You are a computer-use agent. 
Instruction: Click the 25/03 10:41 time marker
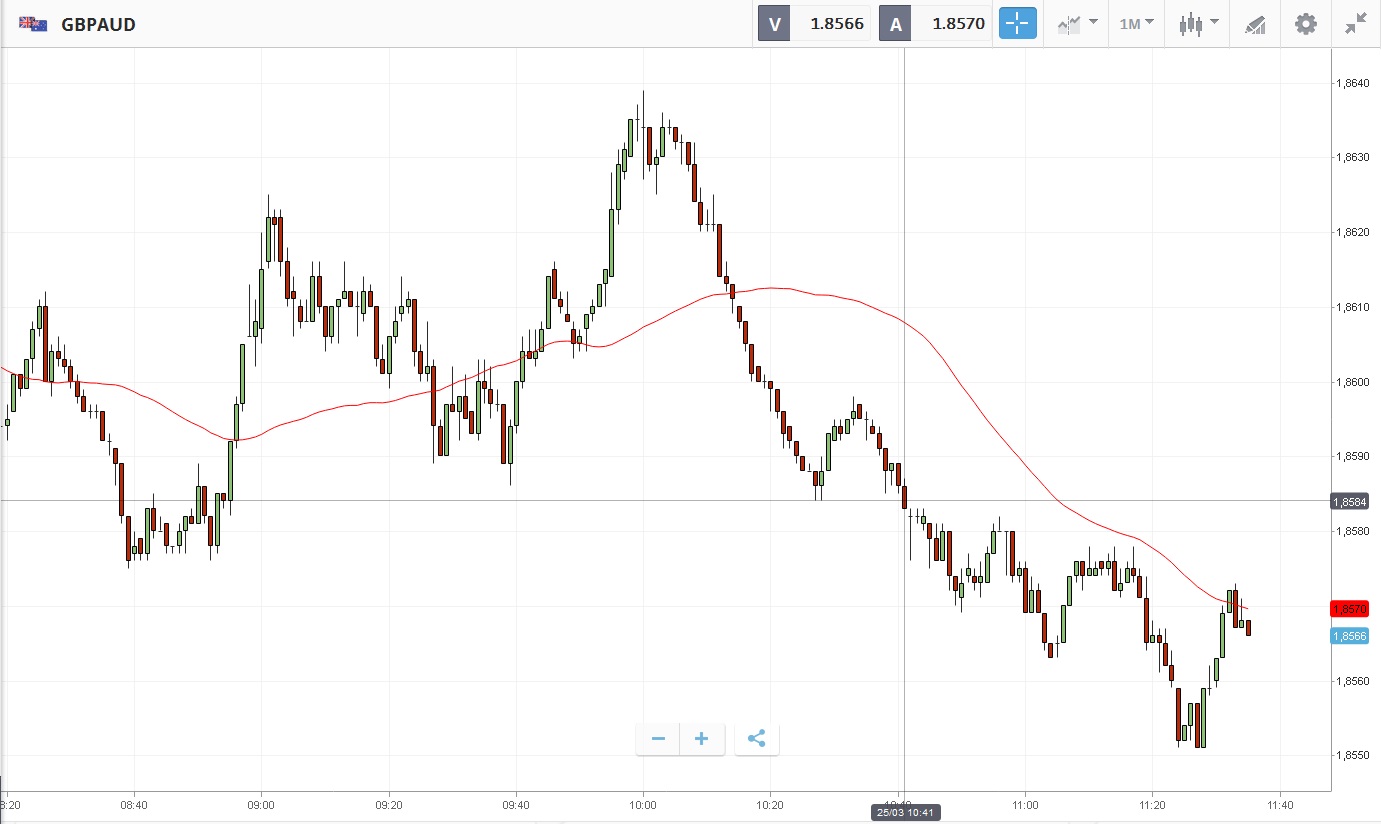point(904,810)
